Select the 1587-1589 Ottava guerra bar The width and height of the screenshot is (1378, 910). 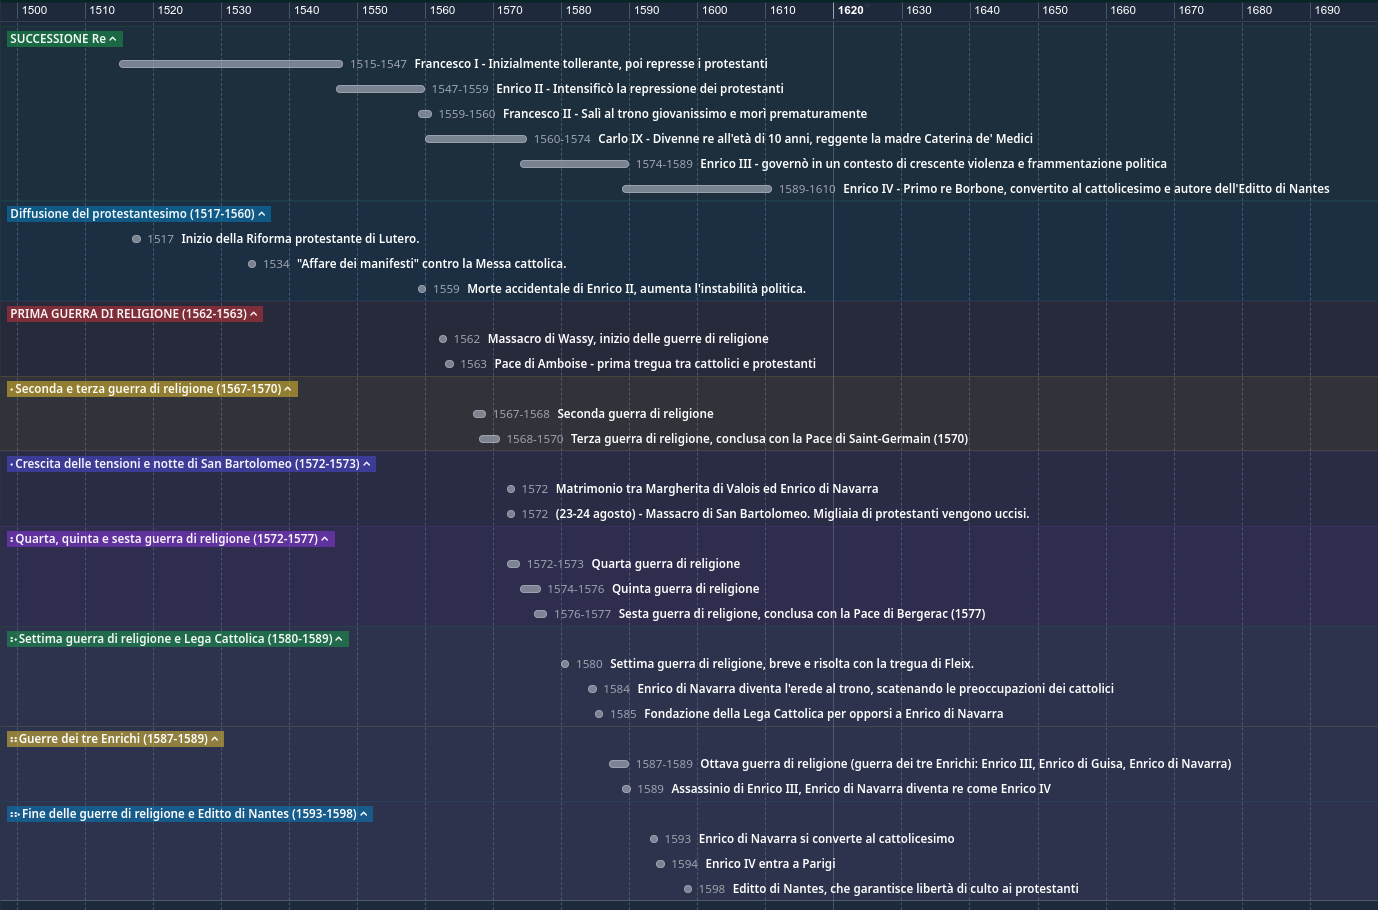pyautogui.click(x=619, y=764)
